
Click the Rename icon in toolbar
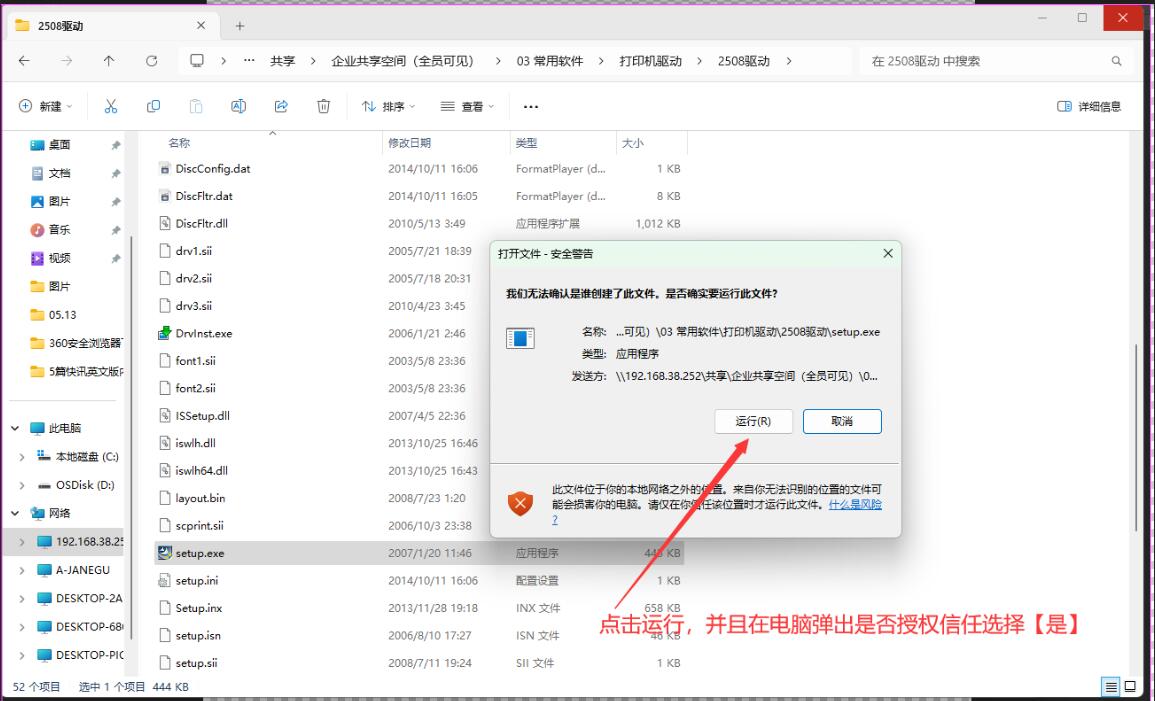pos(238,106)
